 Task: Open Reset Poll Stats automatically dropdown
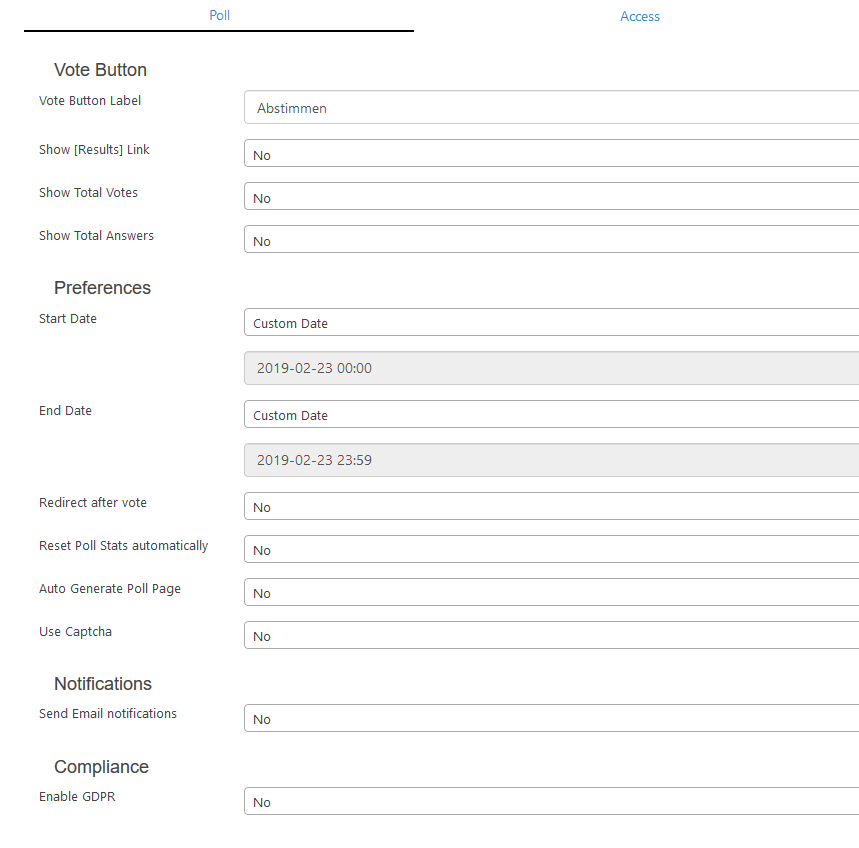coord(551,549)
